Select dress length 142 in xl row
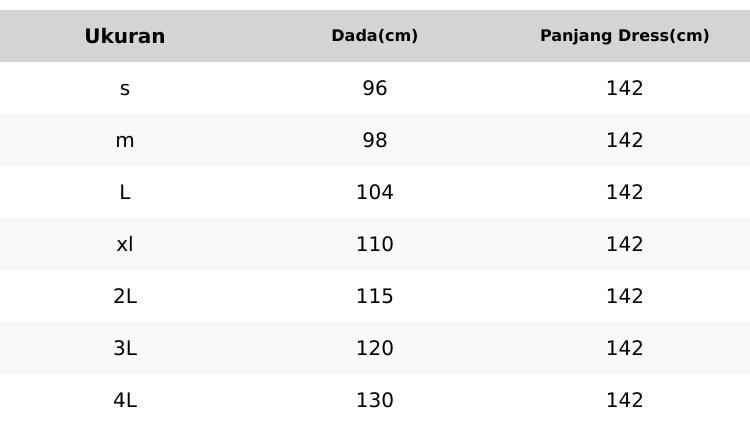Viewport: 750px width, 426px height. pyautogui.click(x=624, y=244)
